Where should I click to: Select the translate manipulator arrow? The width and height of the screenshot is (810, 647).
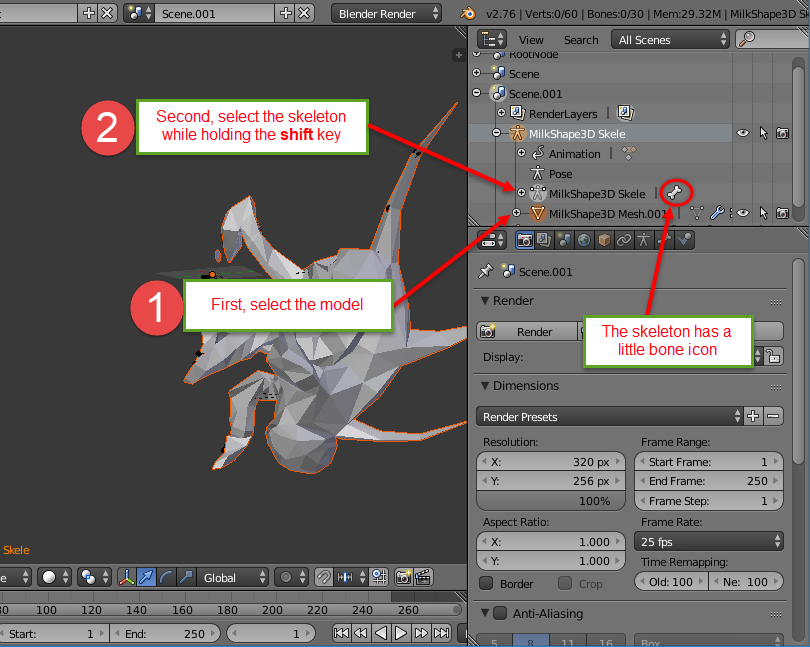(x=147, y=577)
